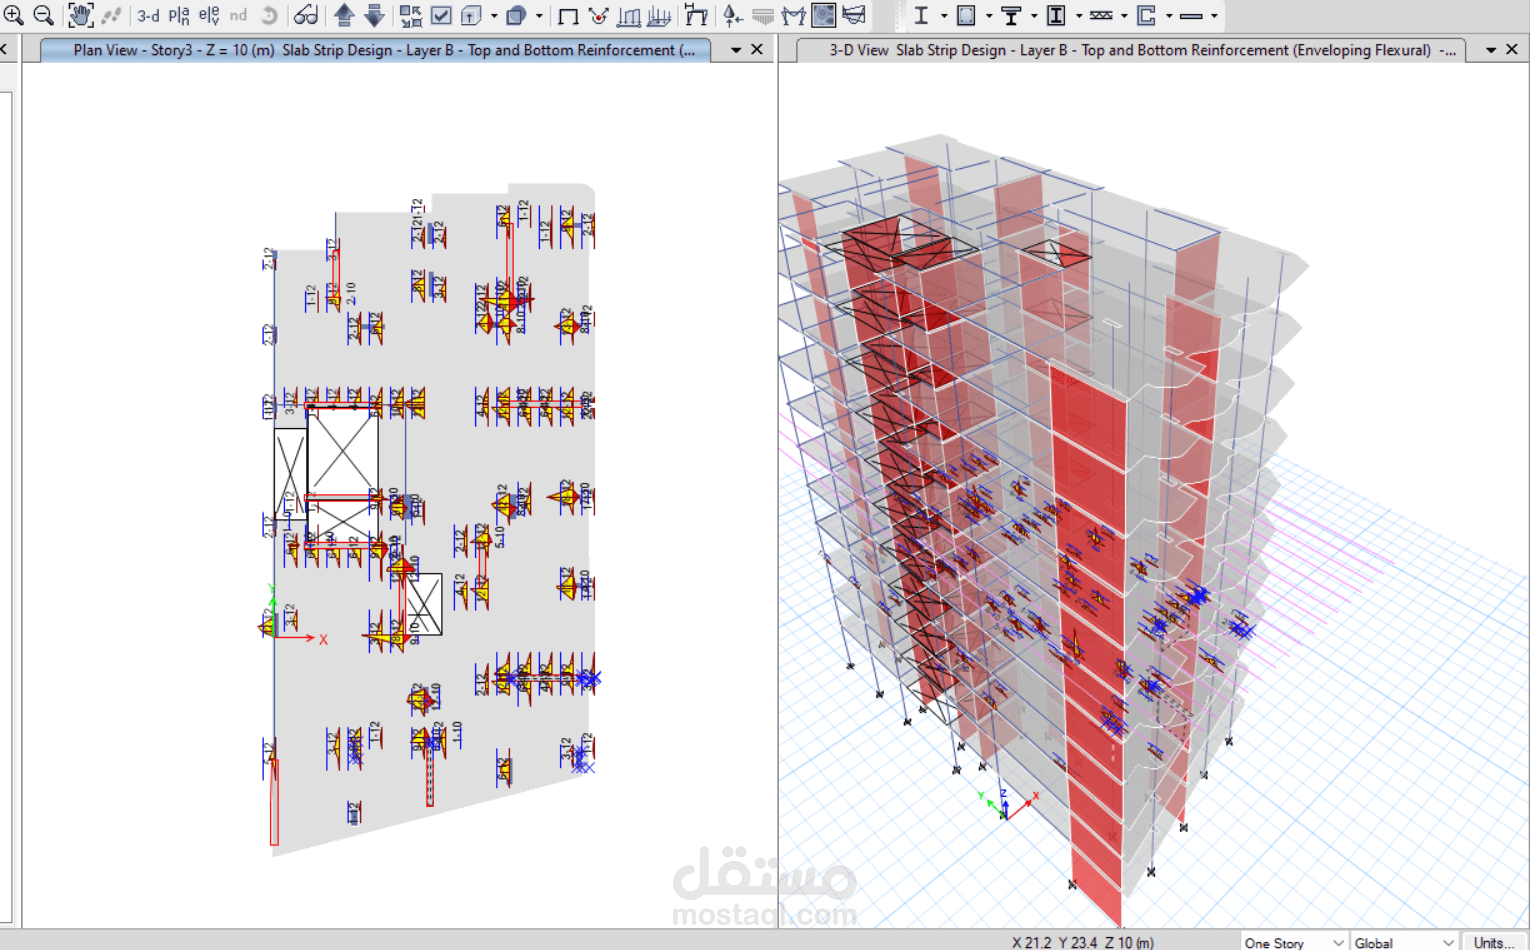Open dropdown arrow beside cube view icon
Screen dimensions: 1530x950
(494, 16)
